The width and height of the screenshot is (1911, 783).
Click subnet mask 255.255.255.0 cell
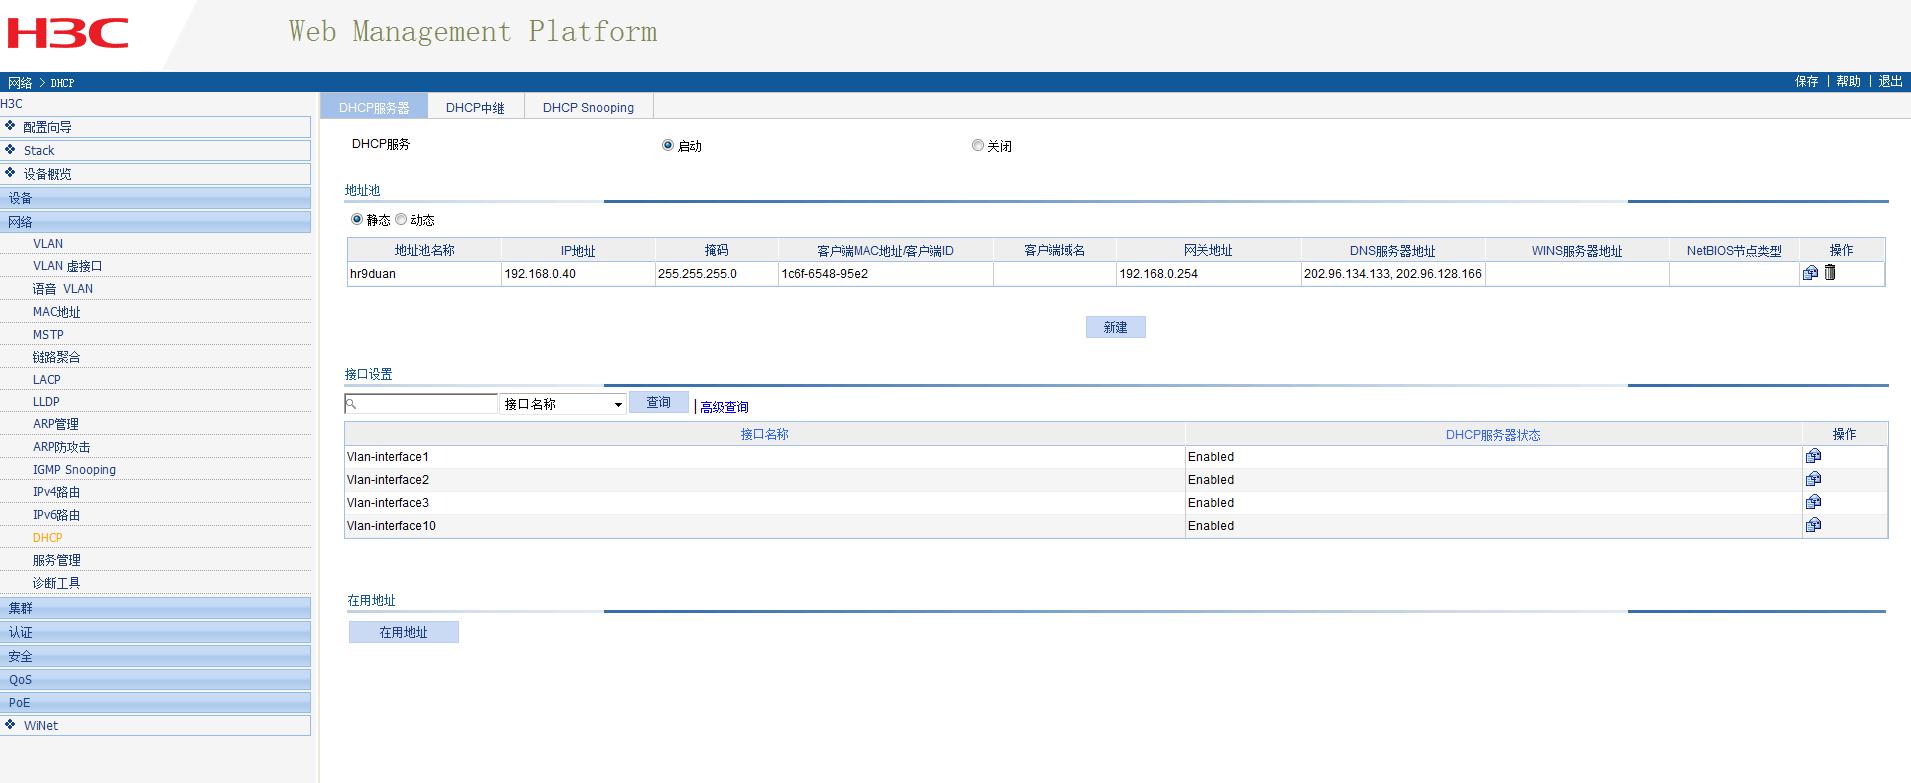pos(716,274)
